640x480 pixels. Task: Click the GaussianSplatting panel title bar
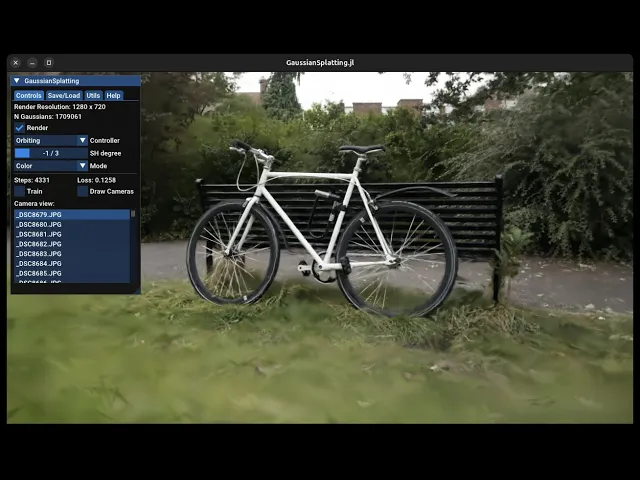(x=76, y=81)
